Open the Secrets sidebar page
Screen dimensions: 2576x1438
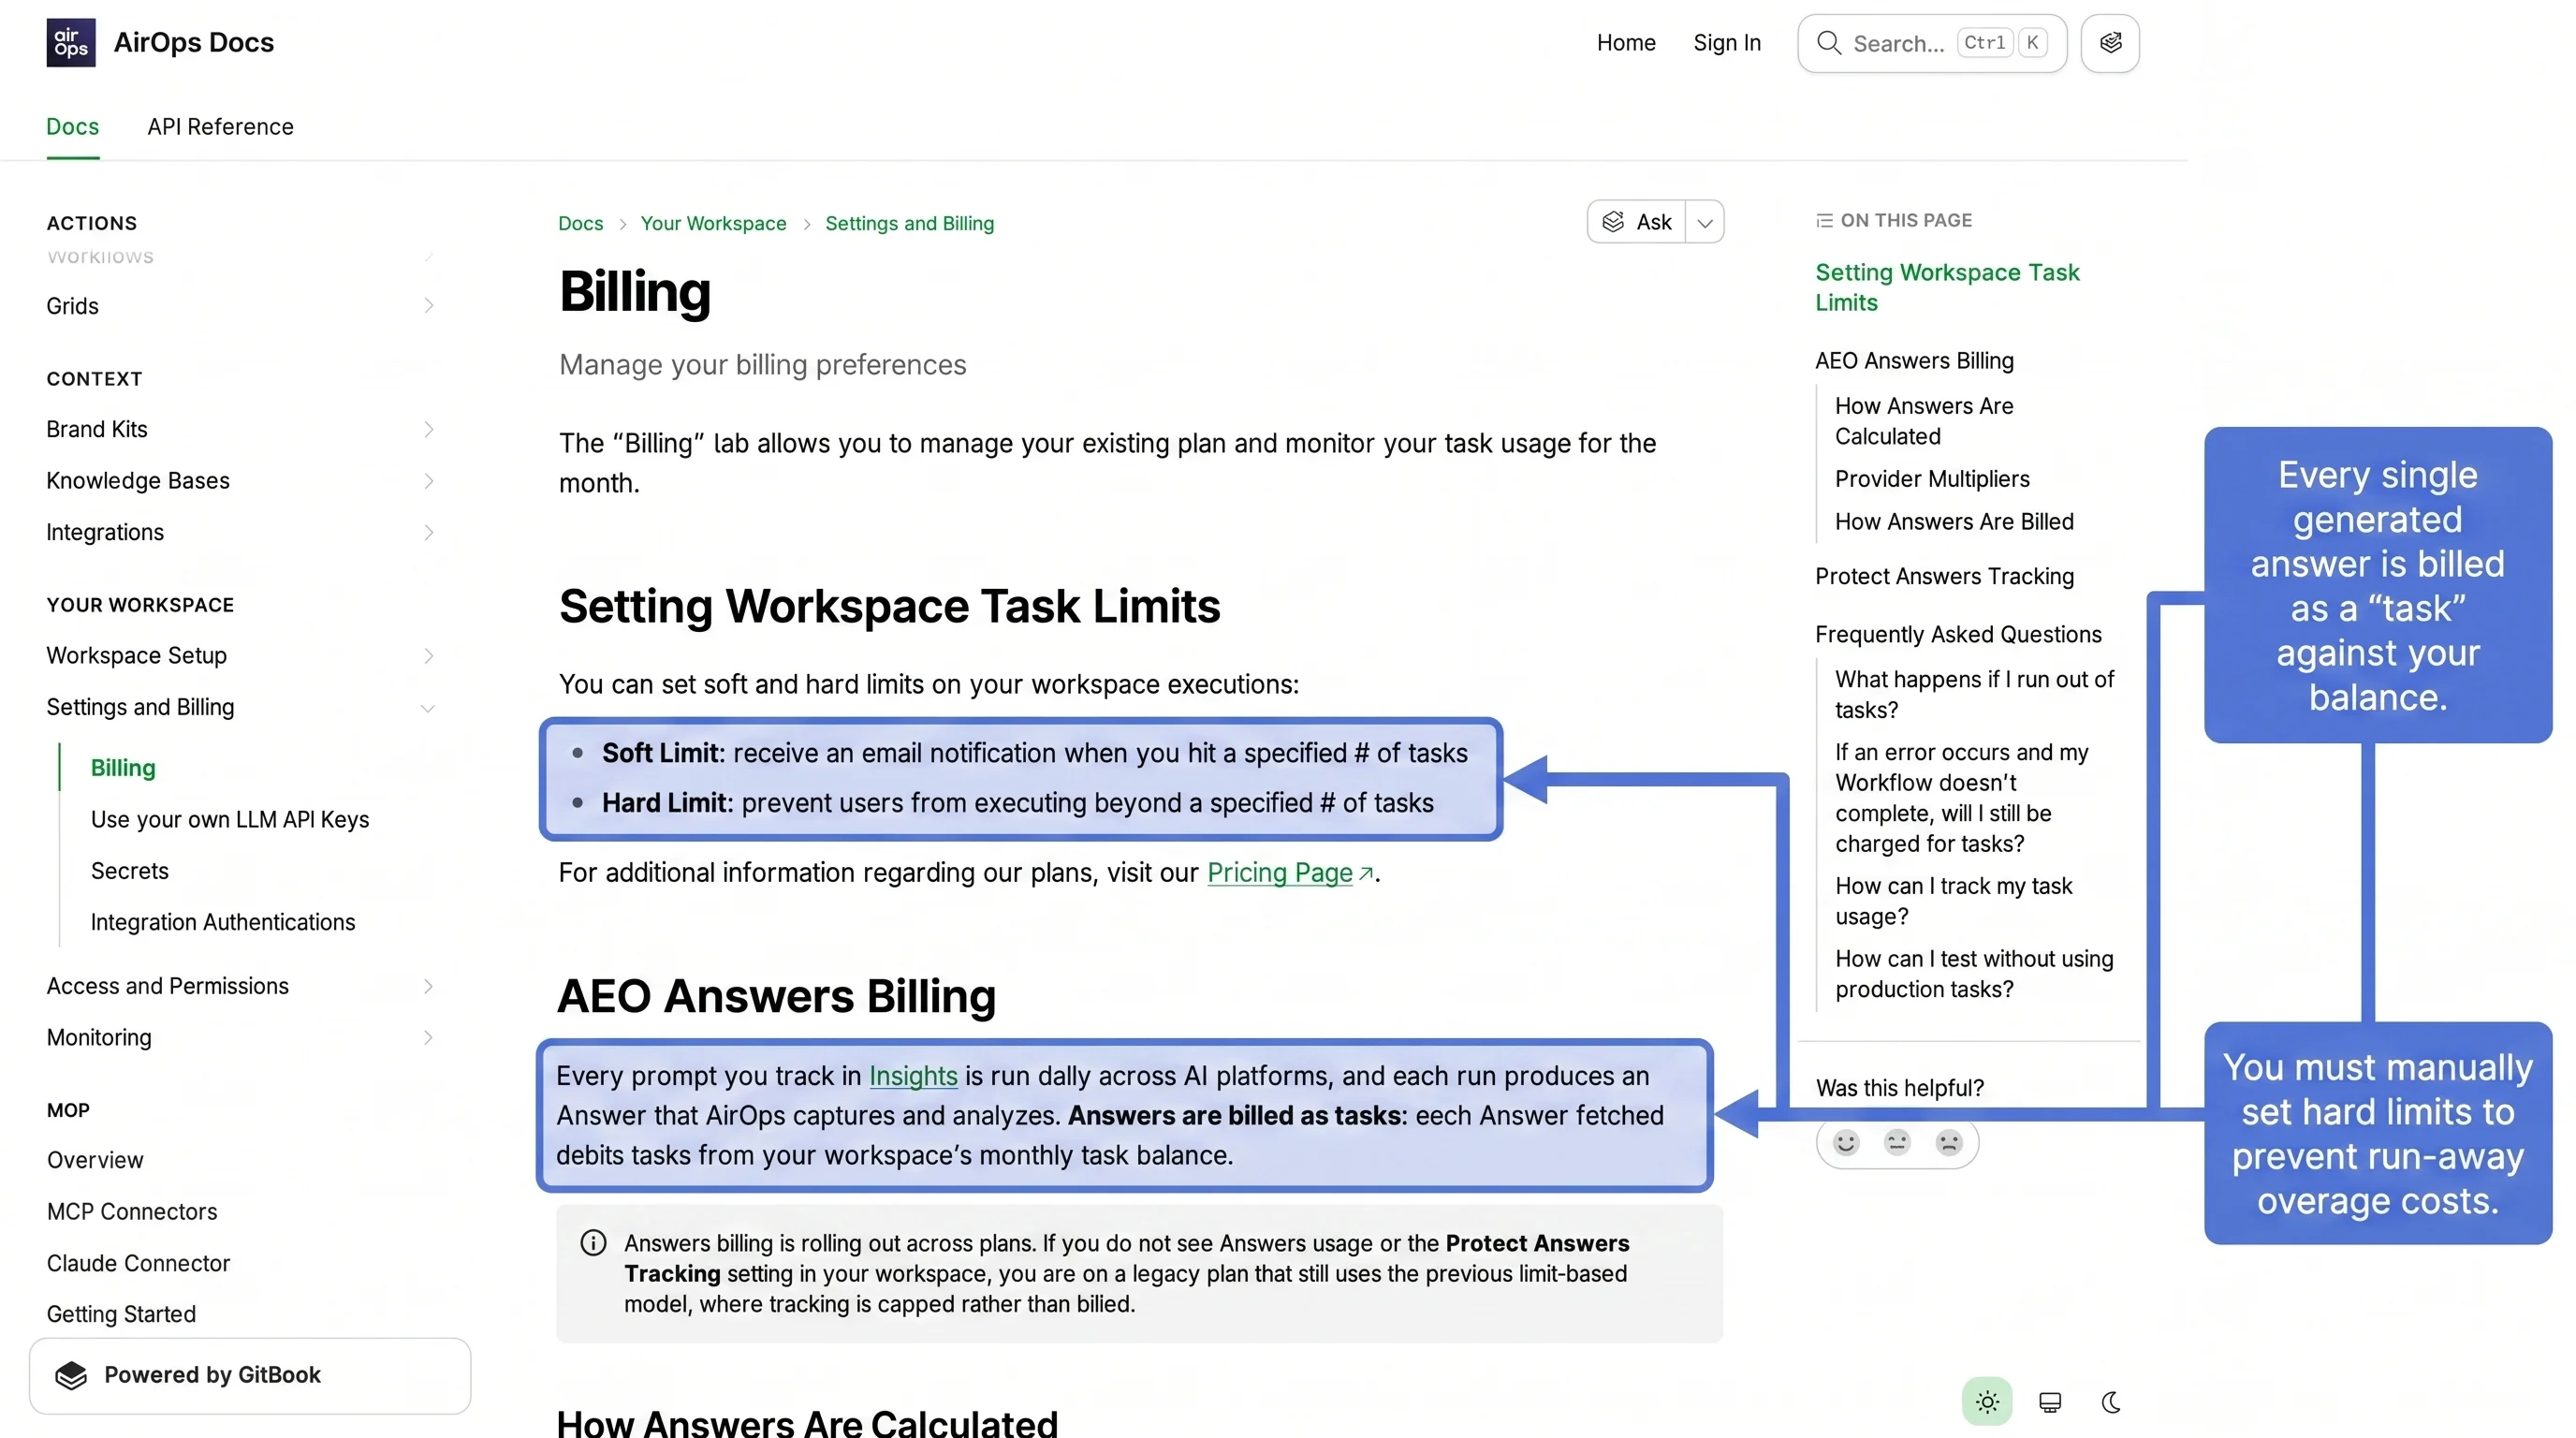(x=130, y=871)
